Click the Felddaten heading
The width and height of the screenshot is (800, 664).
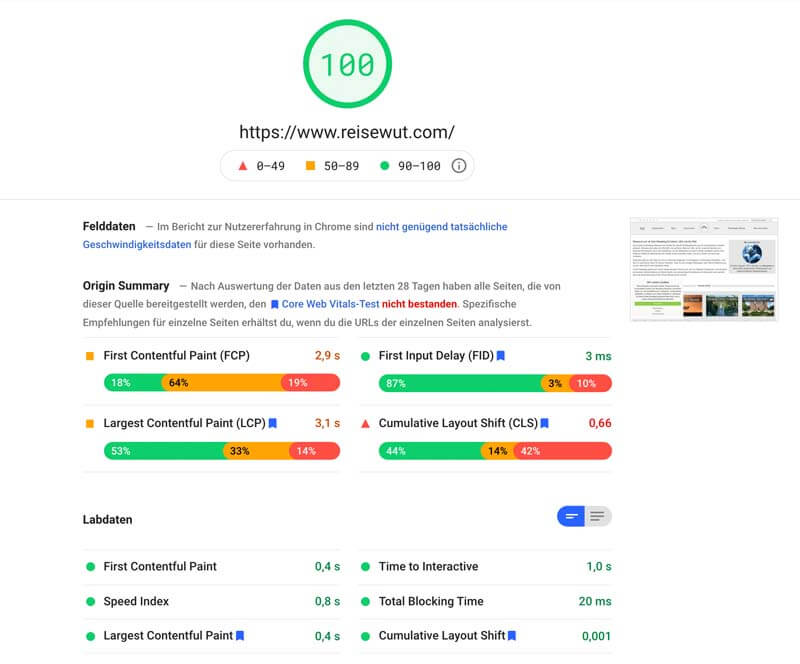[x=109, y=226]
